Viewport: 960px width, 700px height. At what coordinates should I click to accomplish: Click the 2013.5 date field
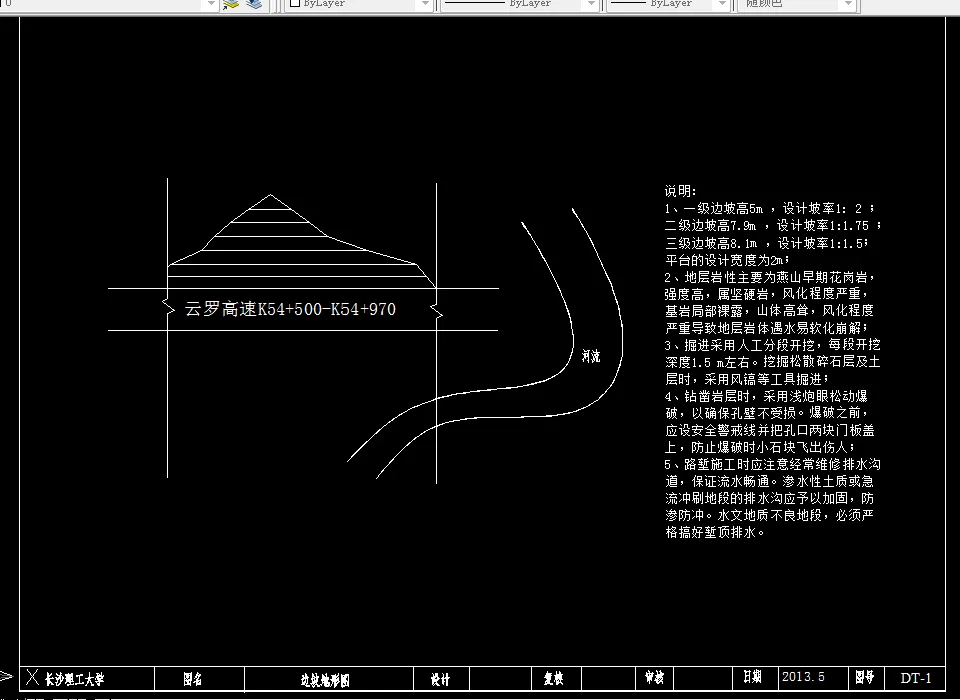pos(805,678)
